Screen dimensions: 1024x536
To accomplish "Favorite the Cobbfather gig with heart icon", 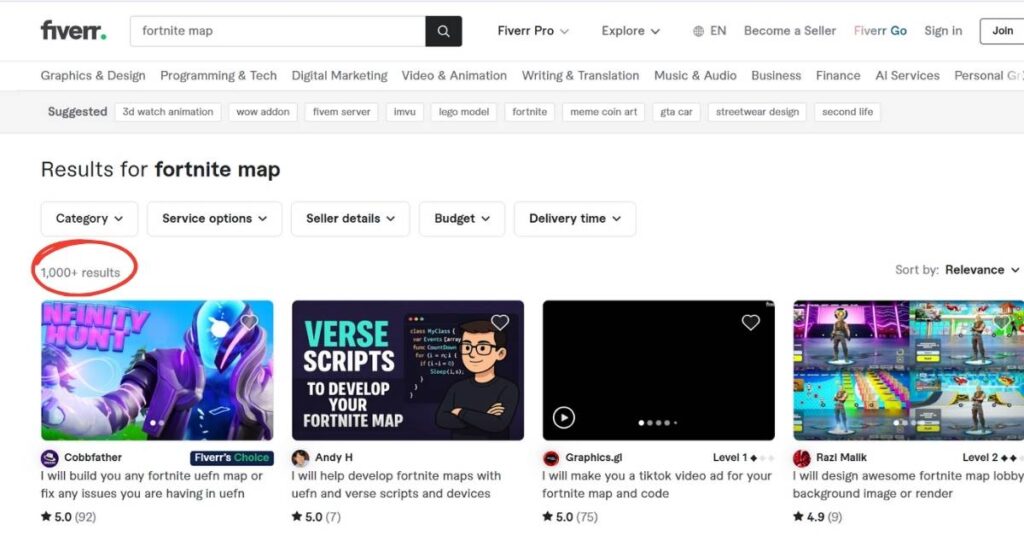I will (x=249, y=322).
